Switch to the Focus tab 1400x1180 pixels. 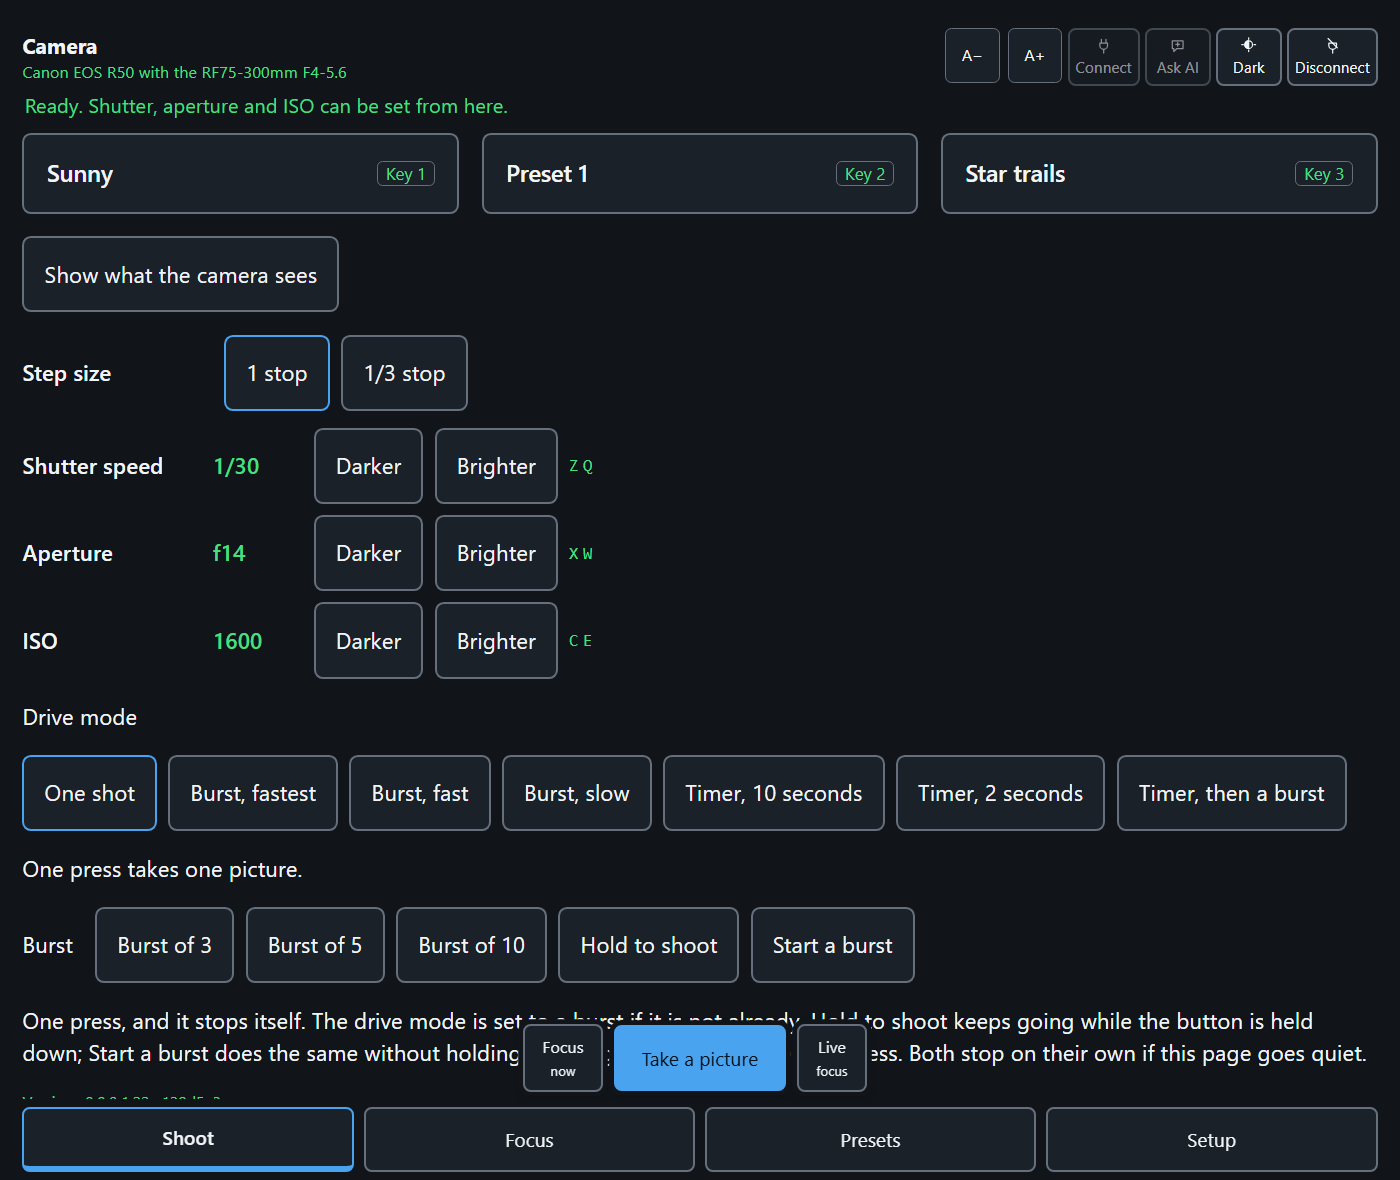529,1139
